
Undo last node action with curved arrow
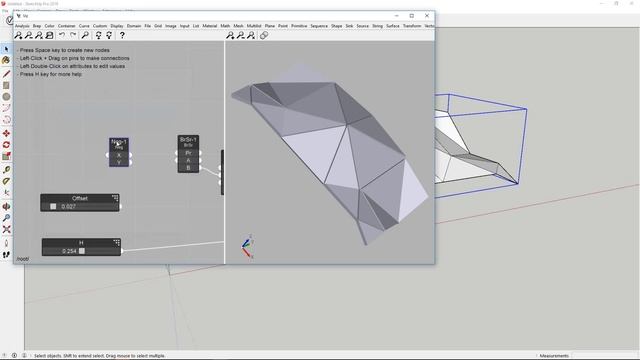[x=62, y=36]
